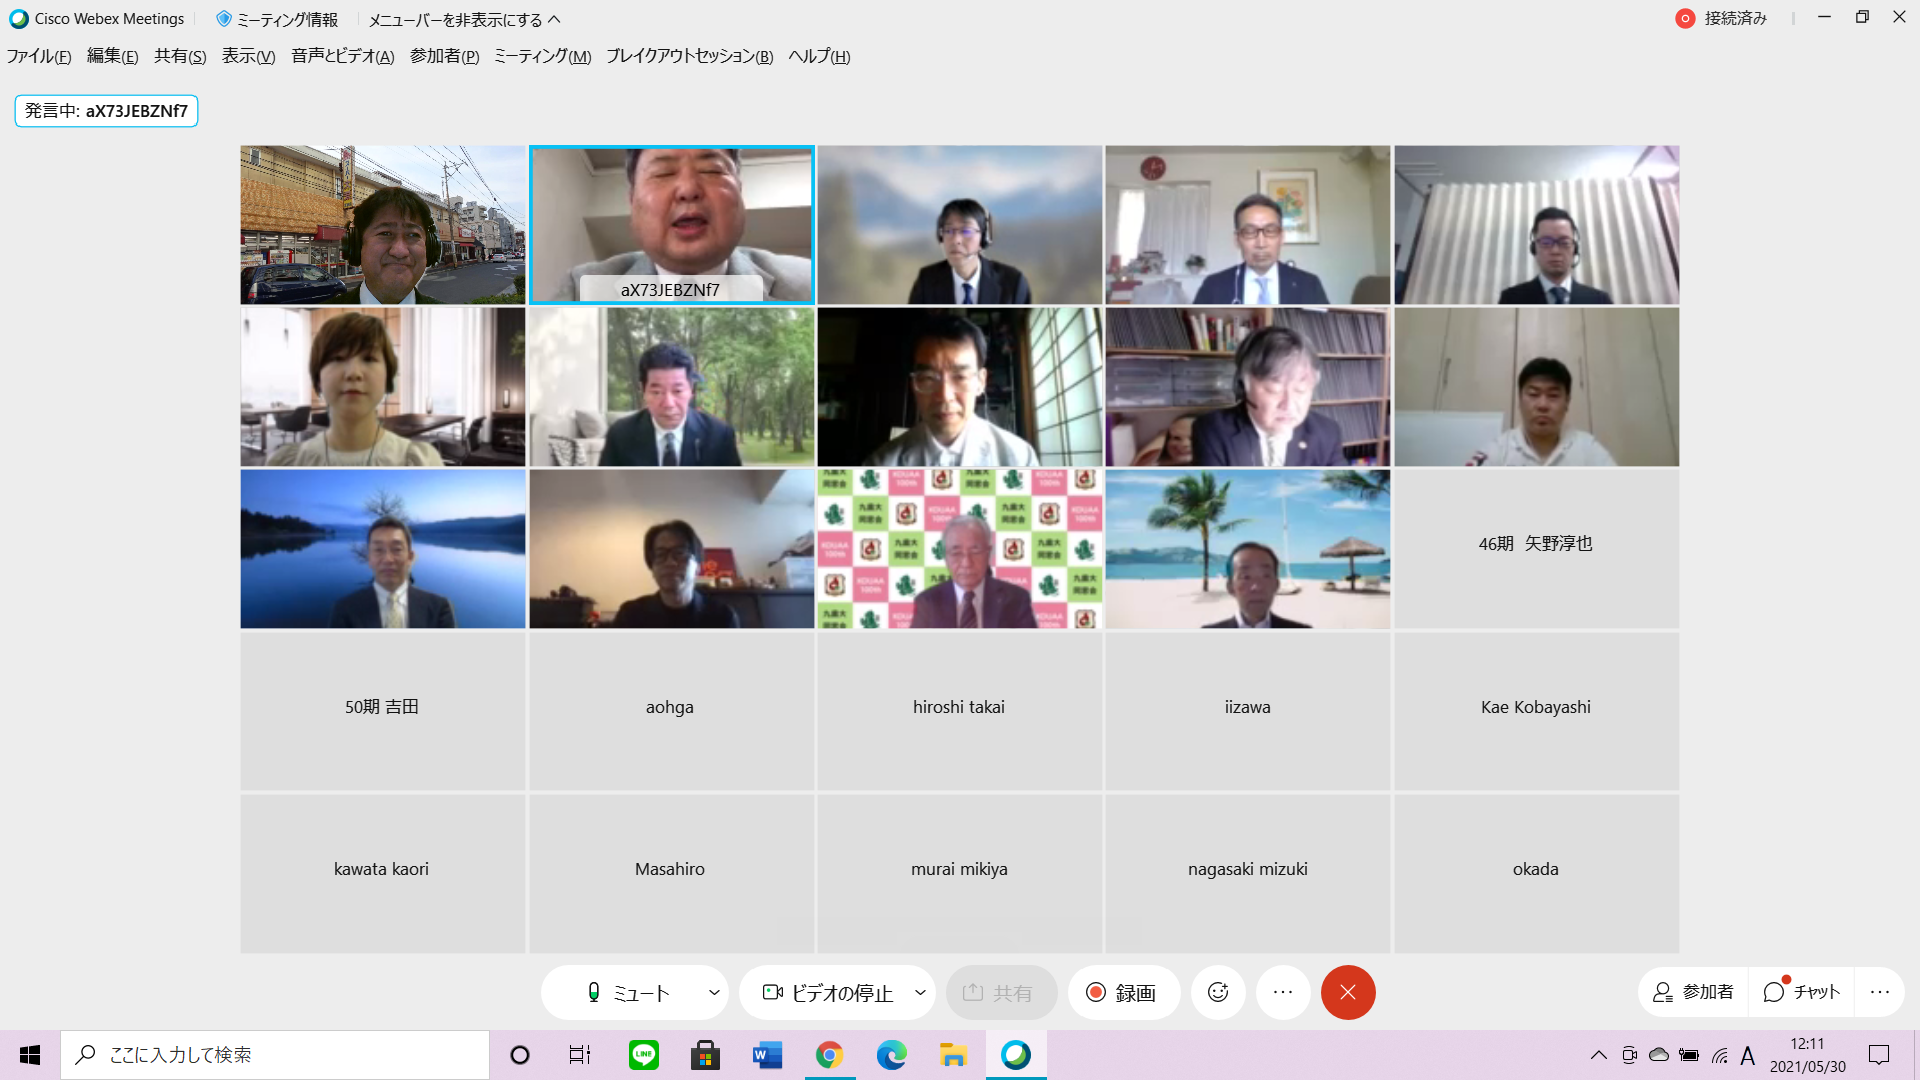Click ミーティング情報 shield icon
Viewport: 1920px width, 1080px height.
224,19
